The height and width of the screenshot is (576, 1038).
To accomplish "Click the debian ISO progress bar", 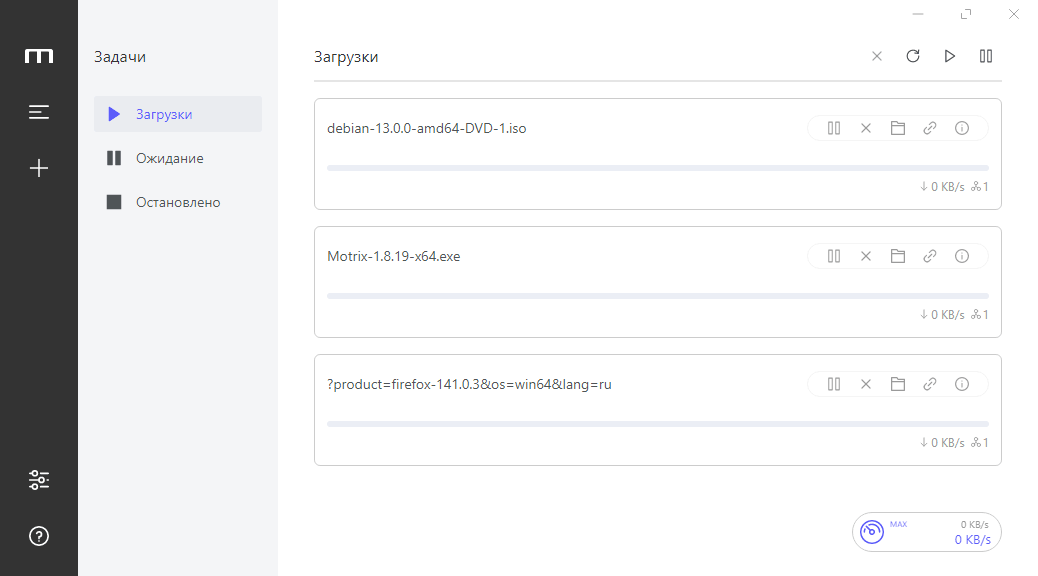I will (658, 168).
